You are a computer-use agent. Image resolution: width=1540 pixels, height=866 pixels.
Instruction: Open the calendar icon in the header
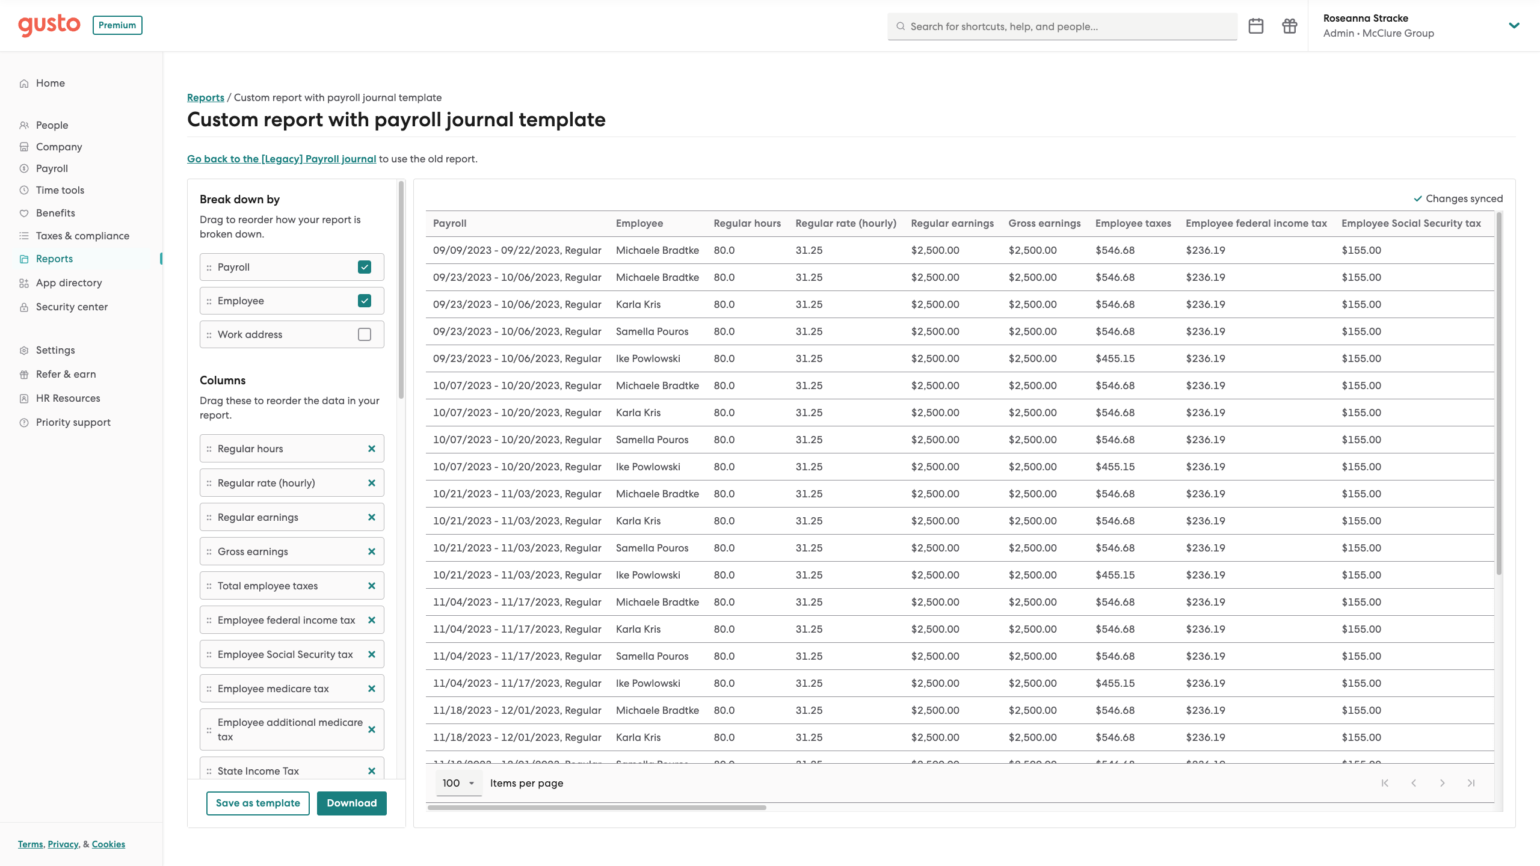click(x=1256, y=26)
